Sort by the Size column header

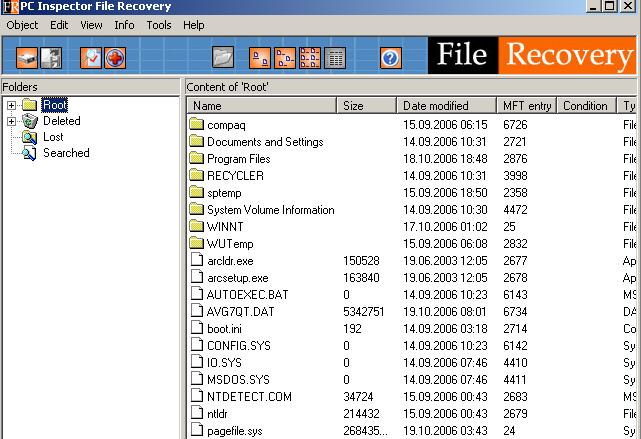(x=367, y=106)
